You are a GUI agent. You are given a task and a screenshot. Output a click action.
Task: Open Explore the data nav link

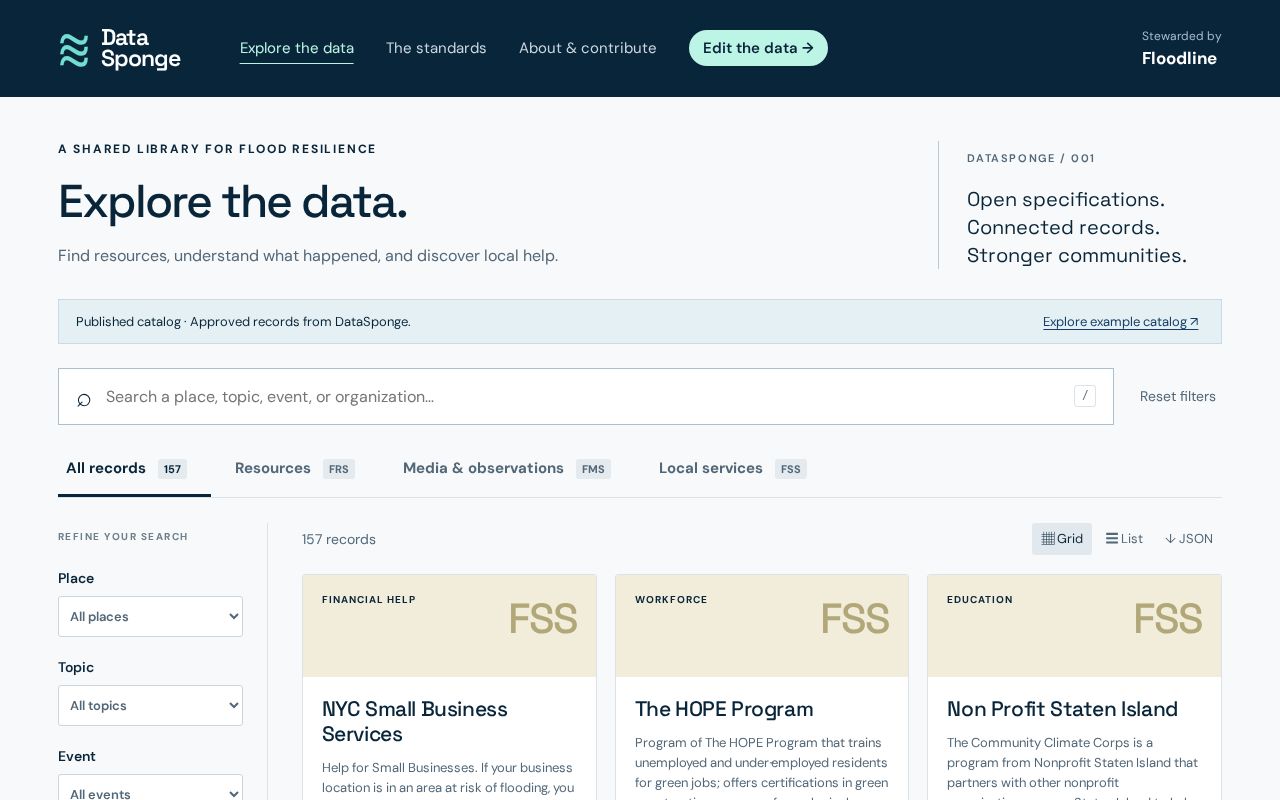tap(297, 48)
